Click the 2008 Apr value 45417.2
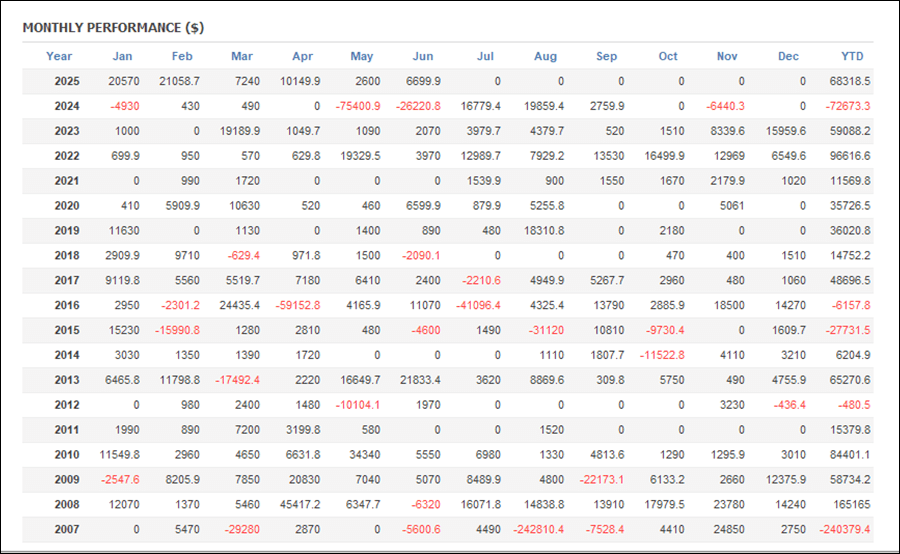The image size is (900, 554). click(300, 504)
